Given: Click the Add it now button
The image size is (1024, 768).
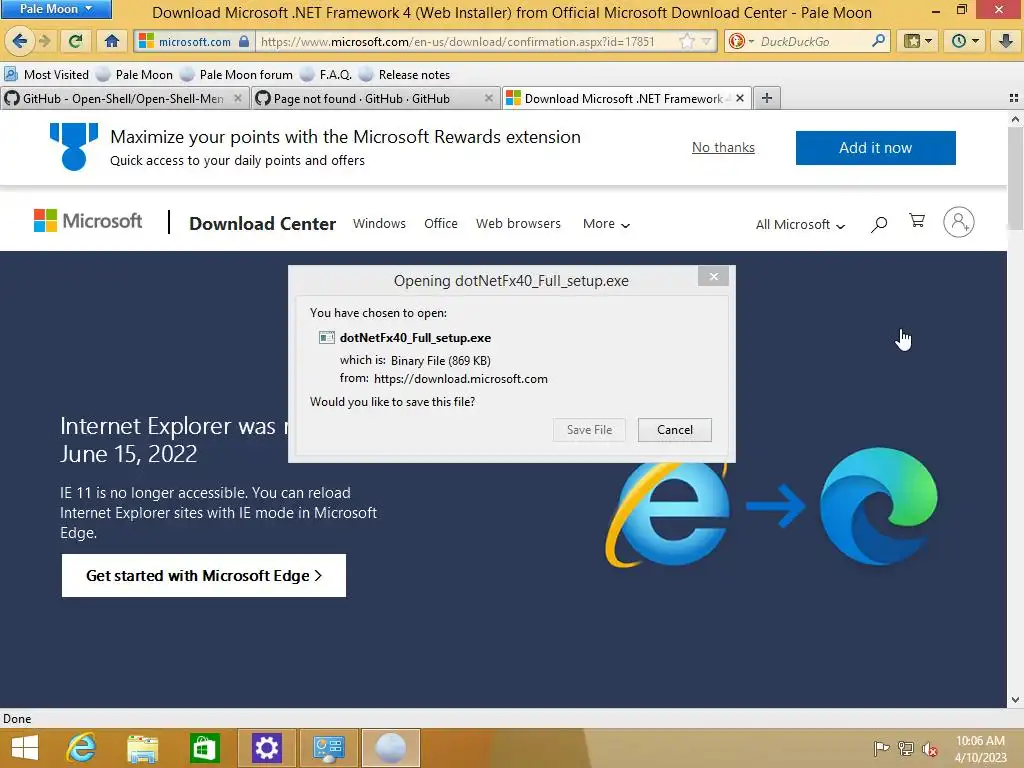Looking at the screenshot, I should (x=875, y=148).
